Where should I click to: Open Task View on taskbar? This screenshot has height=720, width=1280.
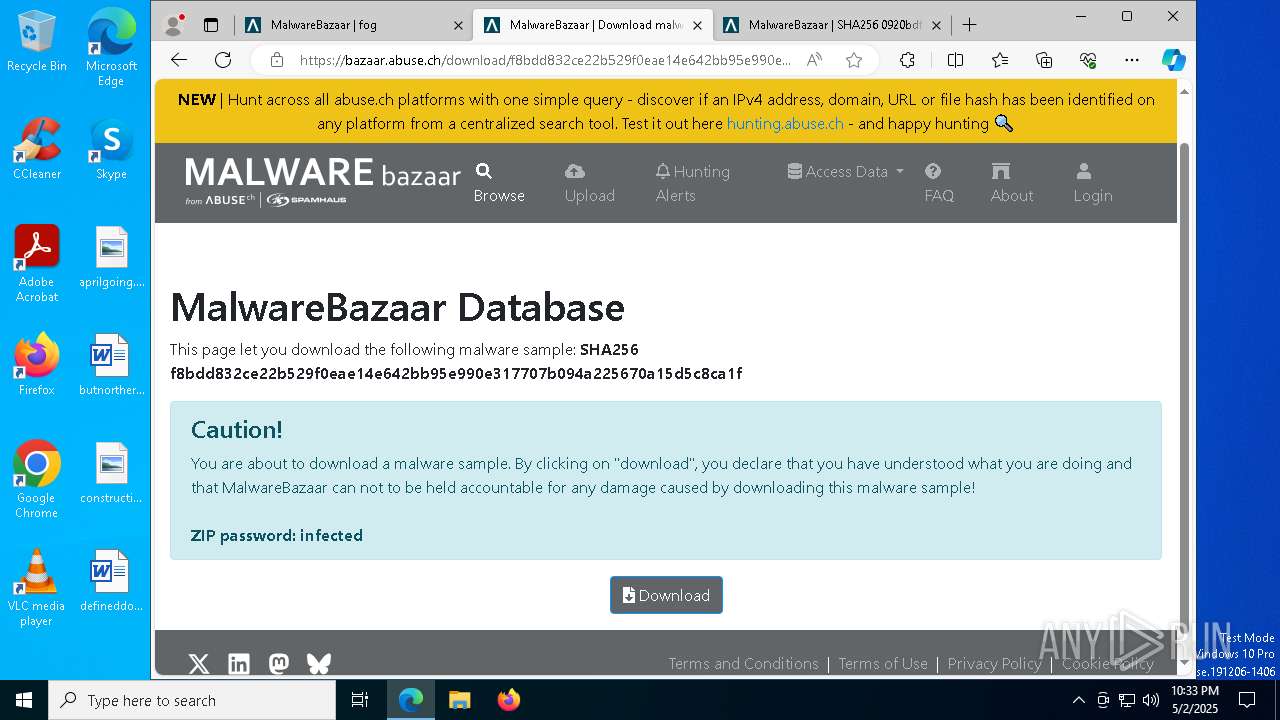360,700
